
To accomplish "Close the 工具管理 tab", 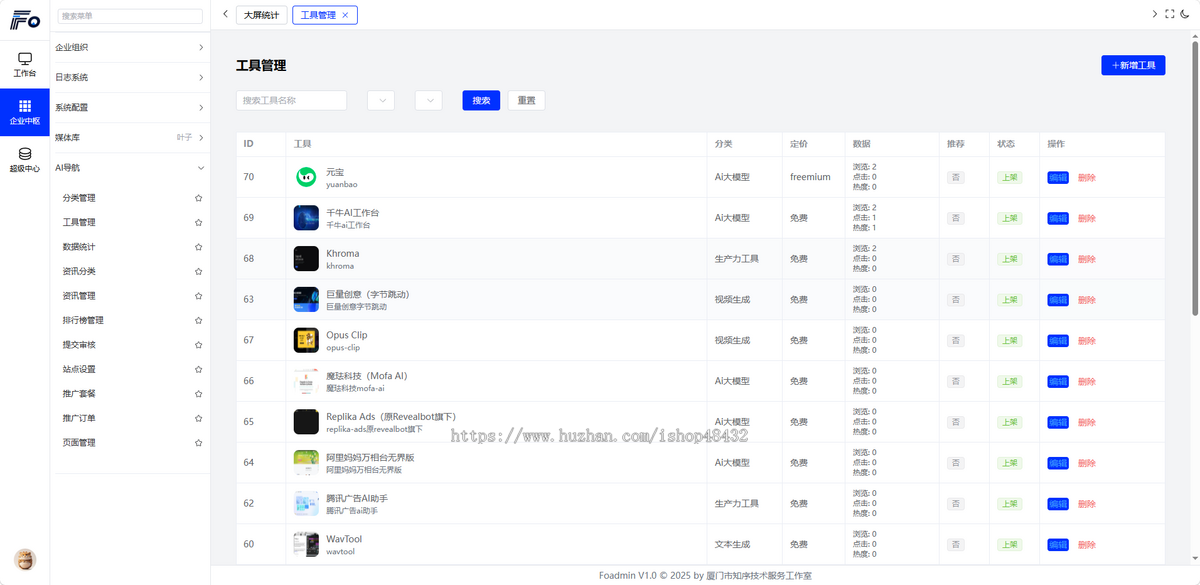I will 345,15.
